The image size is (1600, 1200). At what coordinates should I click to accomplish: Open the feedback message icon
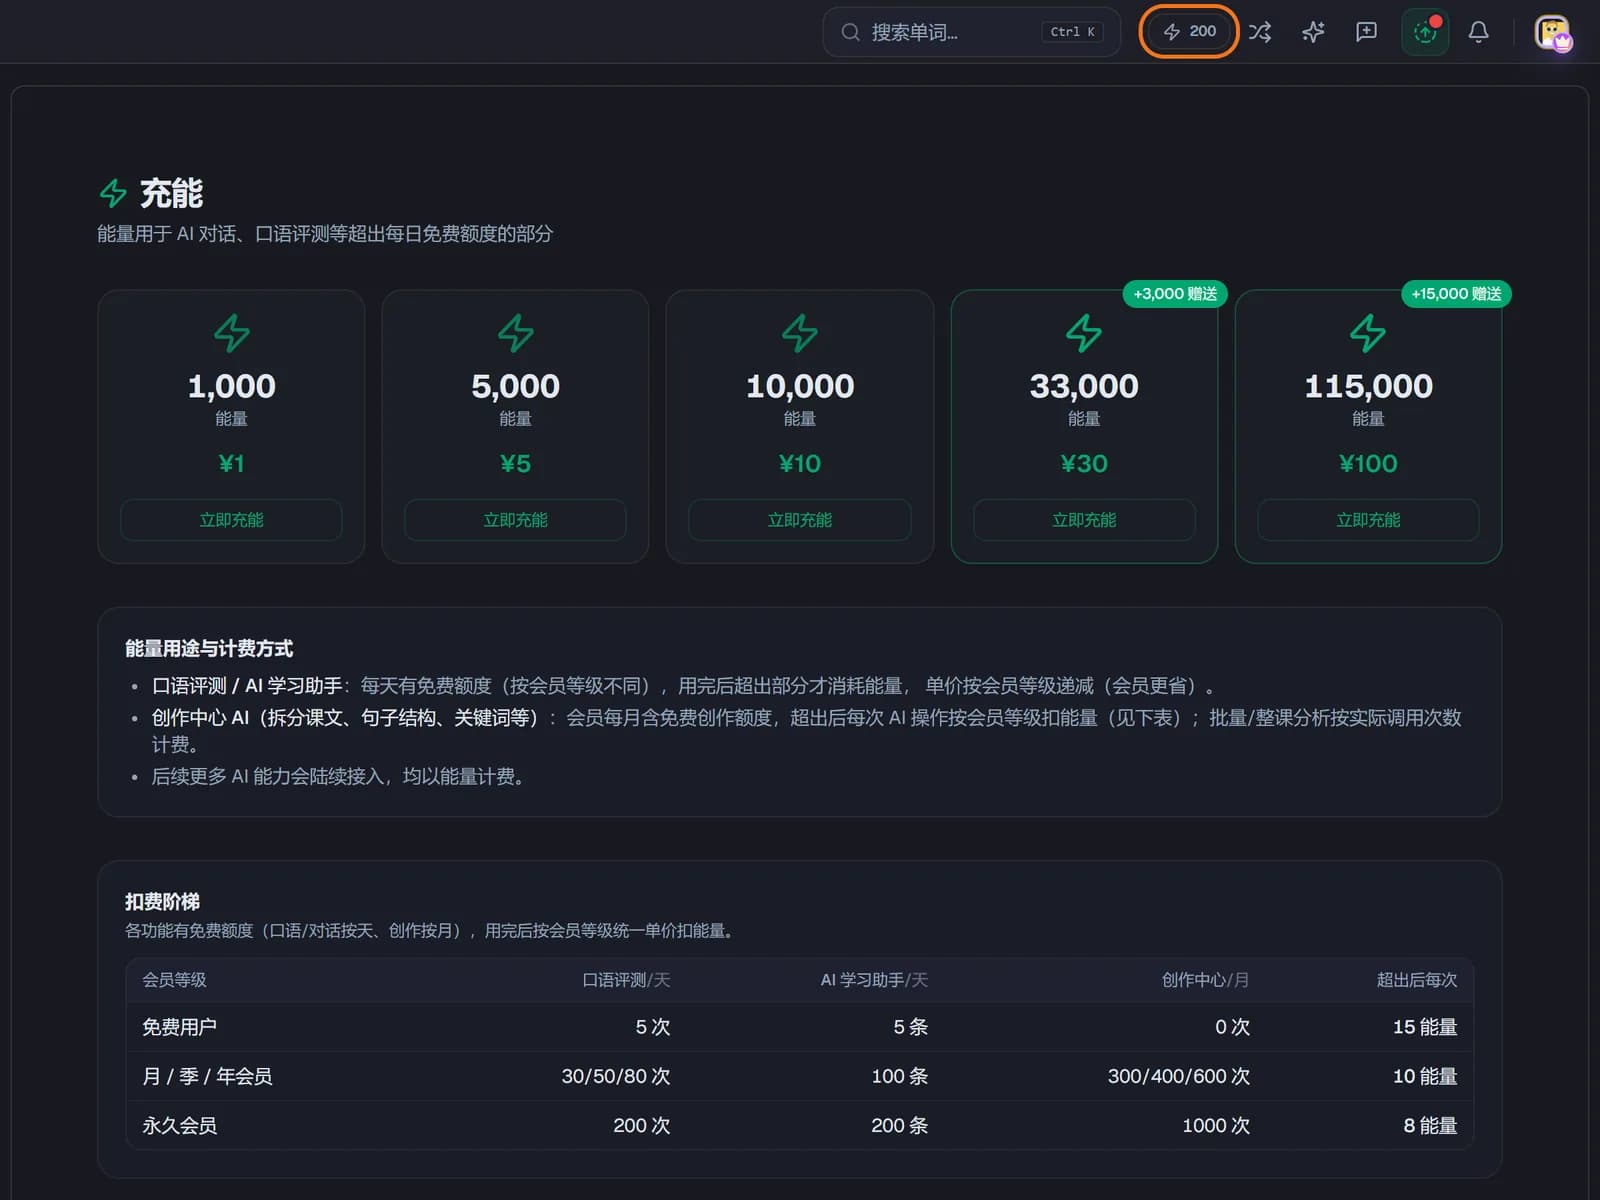1366,32
